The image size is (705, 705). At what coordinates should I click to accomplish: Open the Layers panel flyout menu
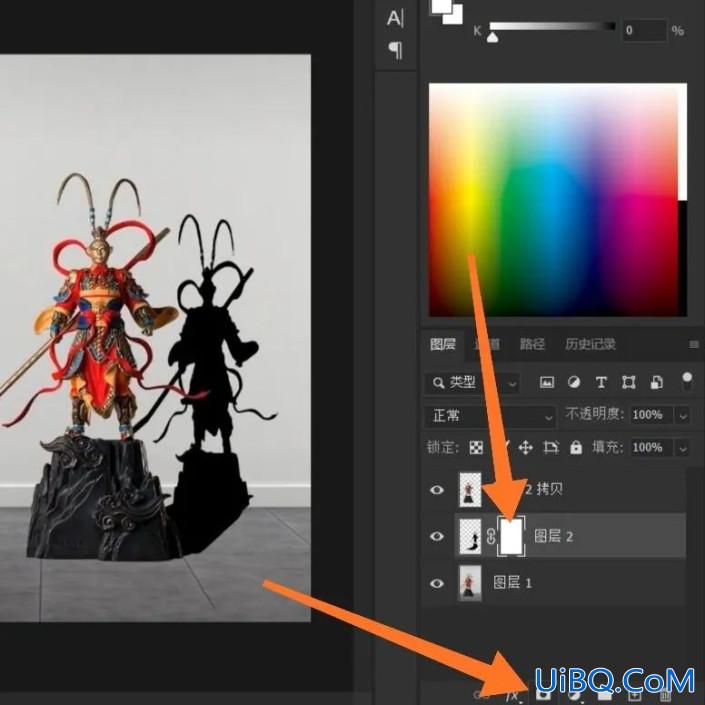694,344
